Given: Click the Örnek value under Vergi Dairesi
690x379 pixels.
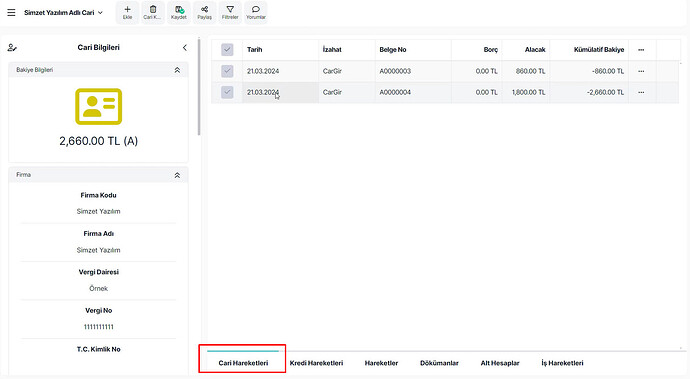Looking at the screenshot, I should (99, 289).
